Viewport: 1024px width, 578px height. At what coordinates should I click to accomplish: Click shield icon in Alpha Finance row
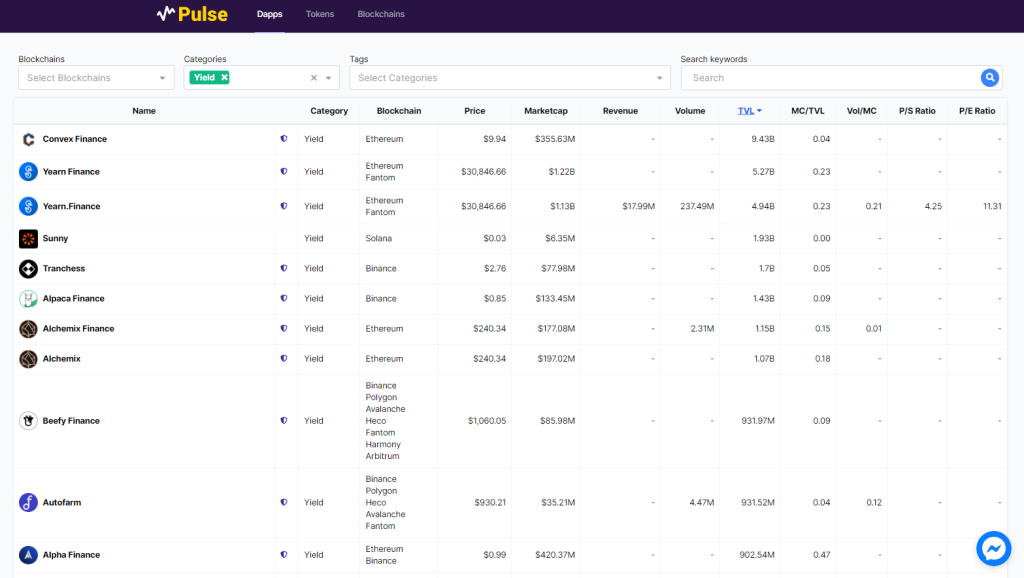tap(283, 554)
